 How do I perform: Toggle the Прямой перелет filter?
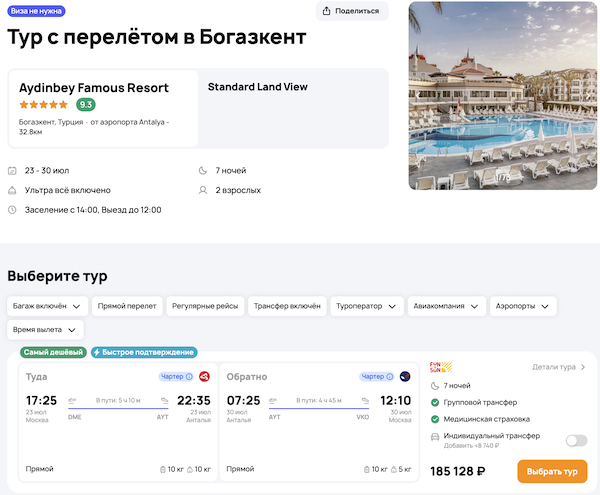[x=127, y=306]
